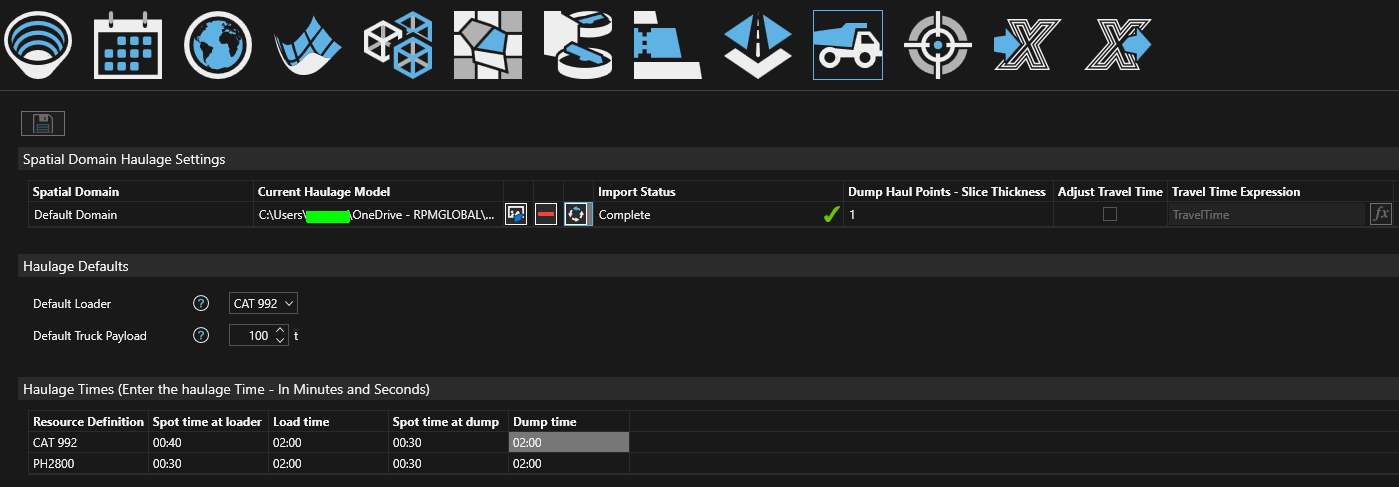Open the open-pit mine icon in toolbar
The width and height of the screenshot is (1399, 487).
click(x=39, y=45)
